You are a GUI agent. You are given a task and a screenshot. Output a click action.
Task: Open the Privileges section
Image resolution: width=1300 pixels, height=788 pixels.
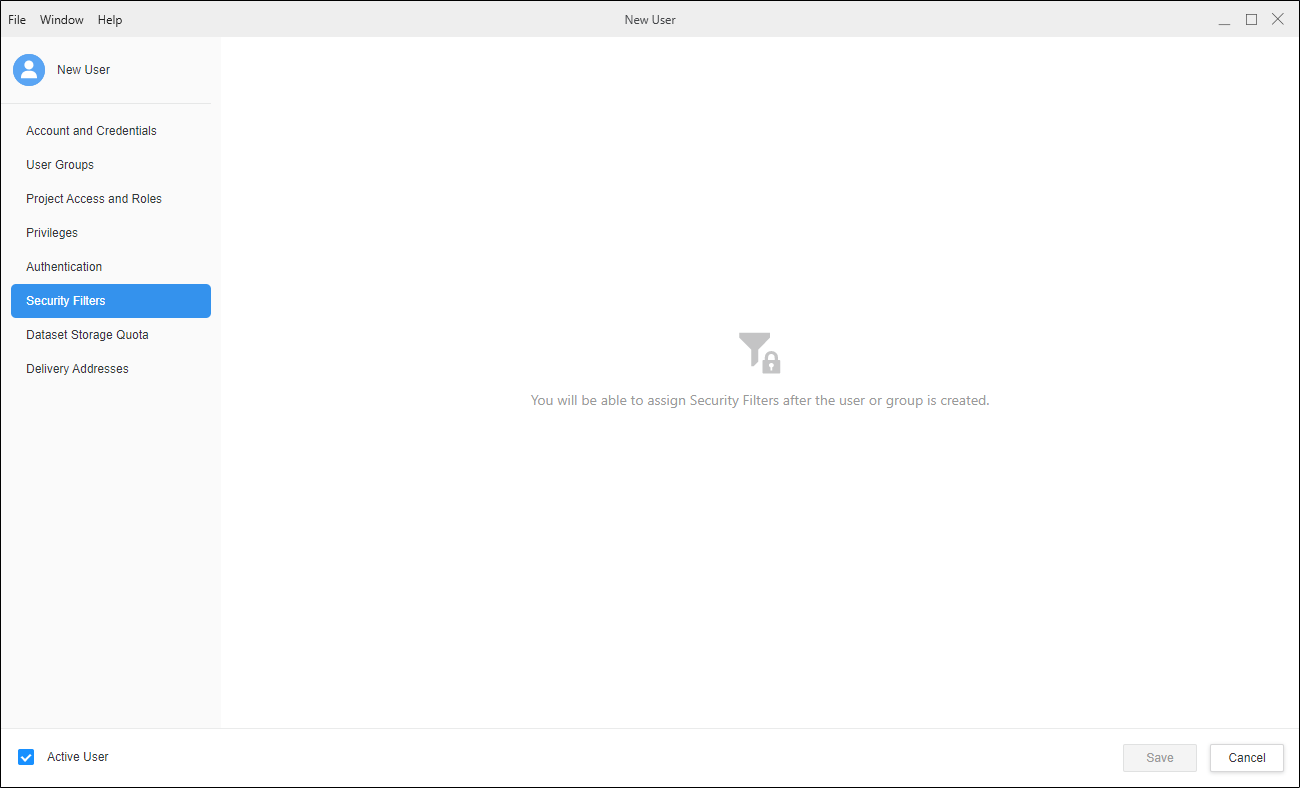point(52,233)
